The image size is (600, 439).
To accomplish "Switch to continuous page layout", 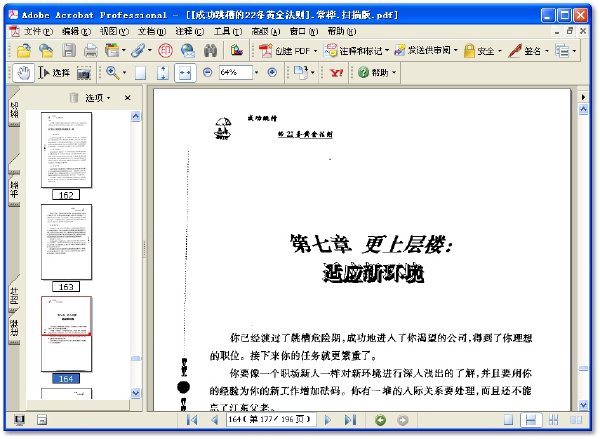I will tap(531, 420).
